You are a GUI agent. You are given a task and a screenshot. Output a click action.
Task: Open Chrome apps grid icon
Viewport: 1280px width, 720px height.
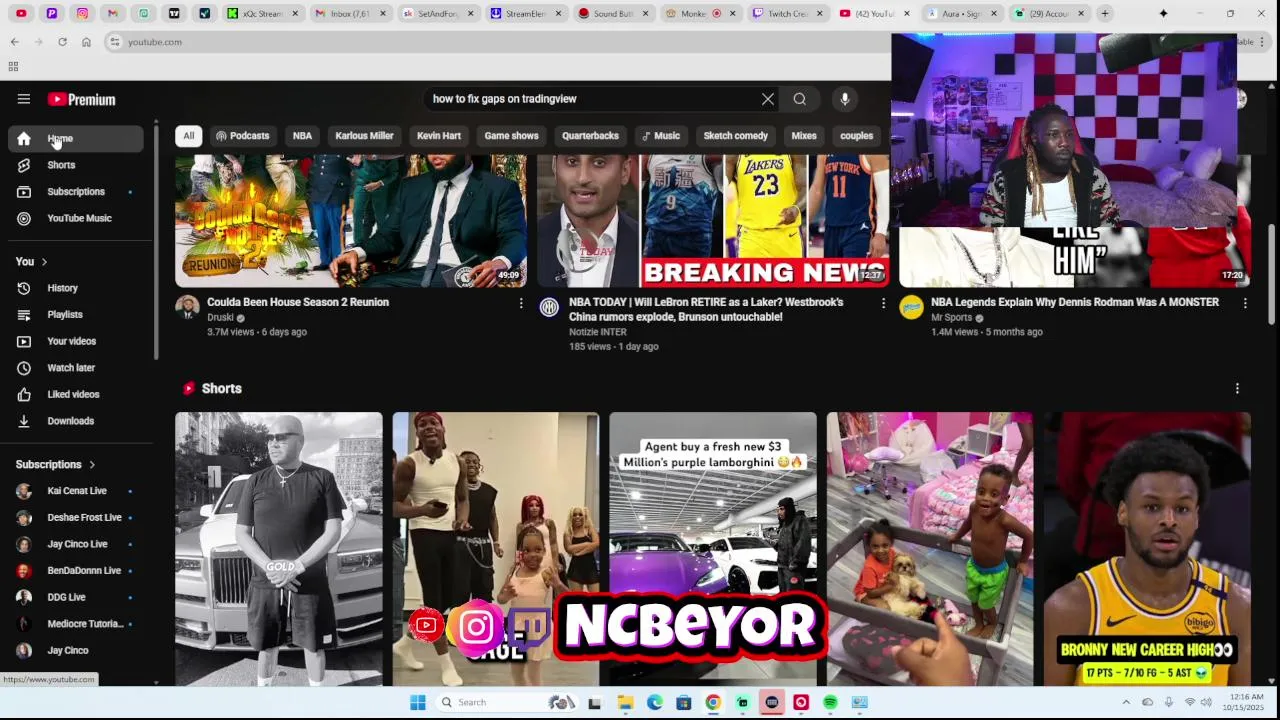coord(13,67)
